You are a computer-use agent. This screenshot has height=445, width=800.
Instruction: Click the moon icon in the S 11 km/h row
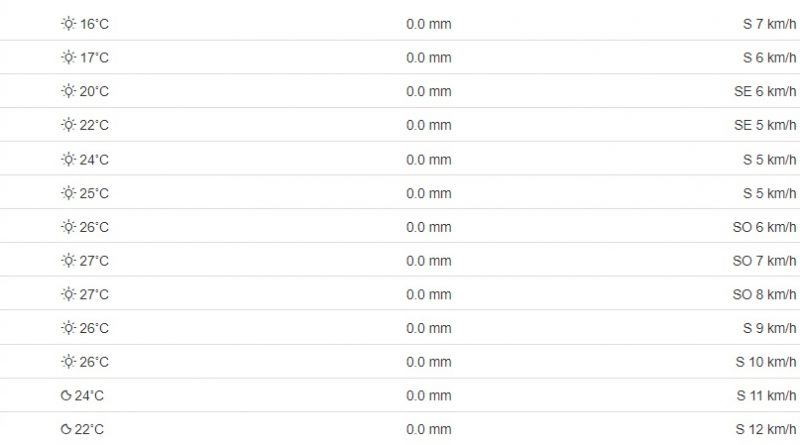point(66,396)
